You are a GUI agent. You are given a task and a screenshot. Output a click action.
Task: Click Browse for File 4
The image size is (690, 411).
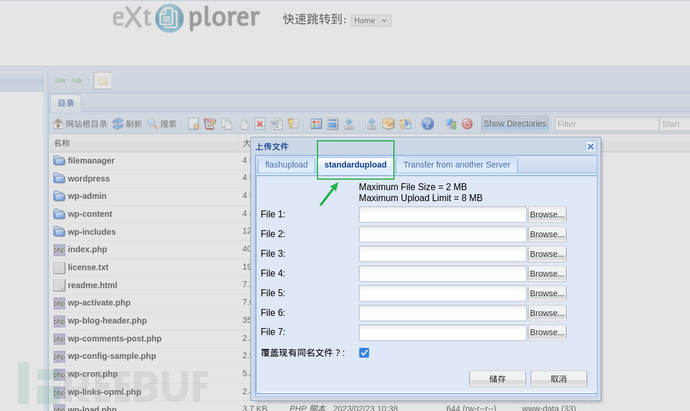[547, 274]
